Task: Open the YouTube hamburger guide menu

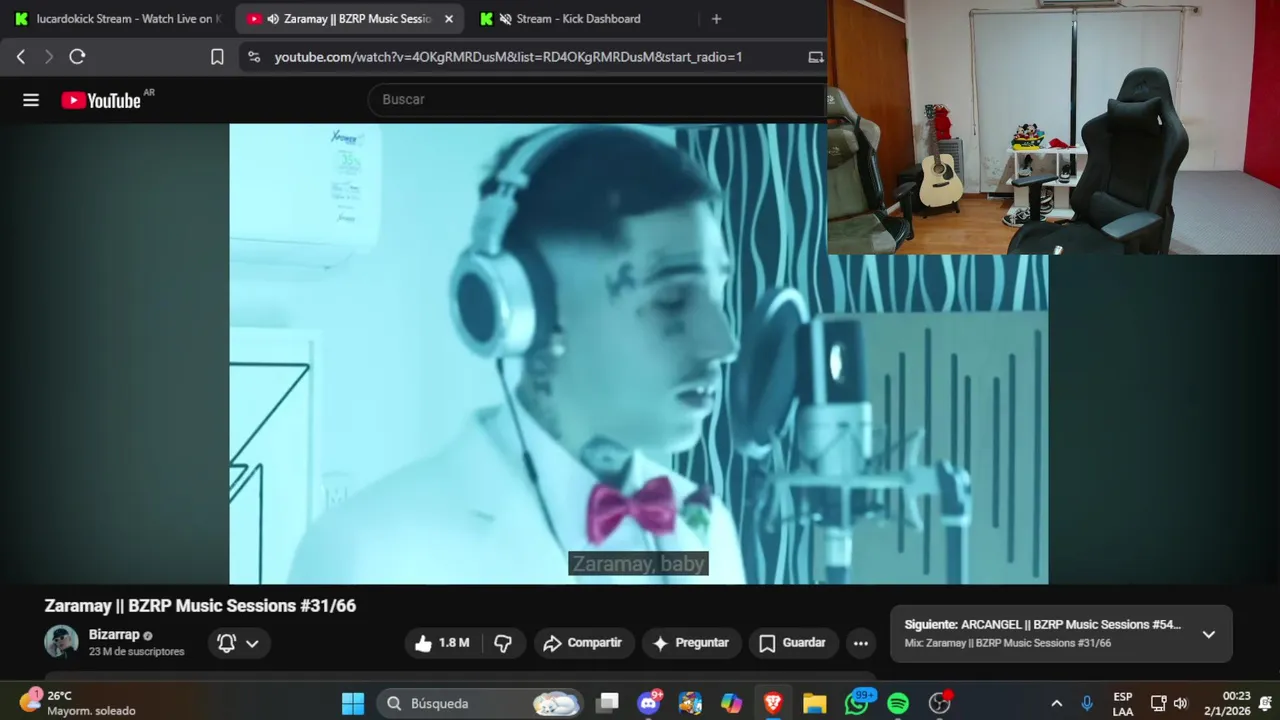Action: click(x=31, y=100)
